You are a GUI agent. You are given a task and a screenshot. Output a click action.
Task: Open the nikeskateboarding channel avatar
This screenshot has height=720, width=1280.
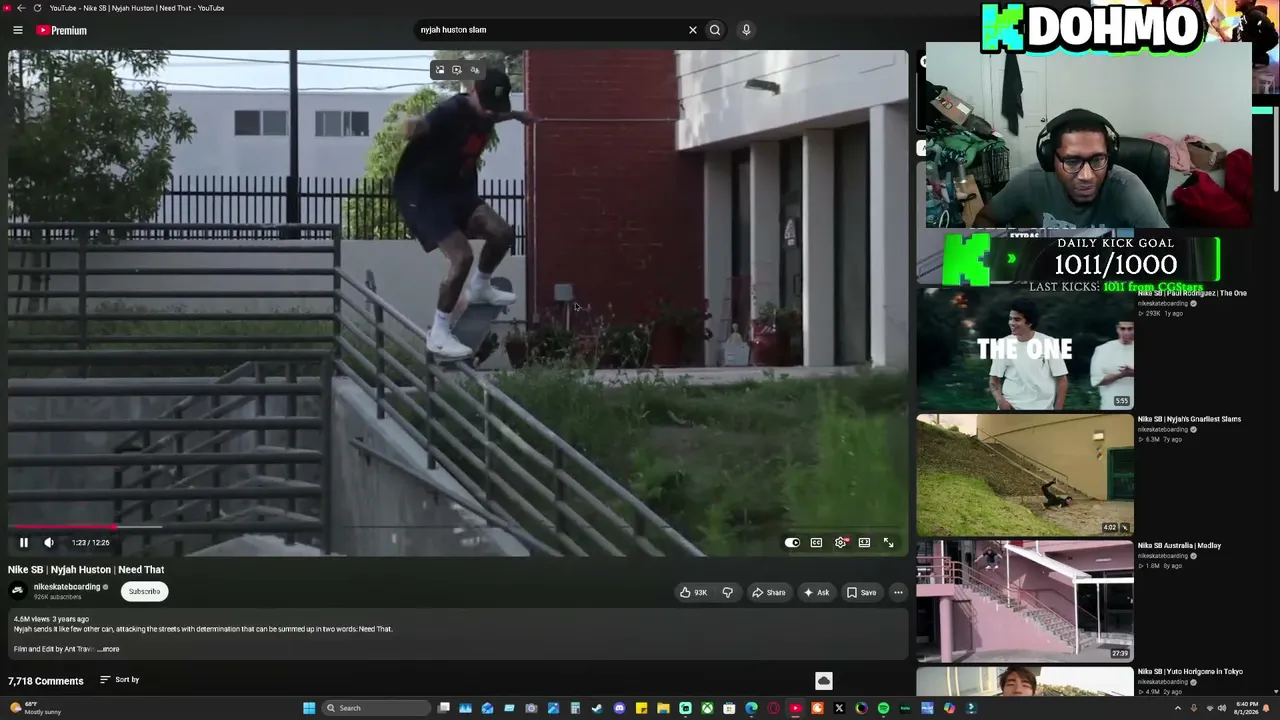[x=18, y=591]
